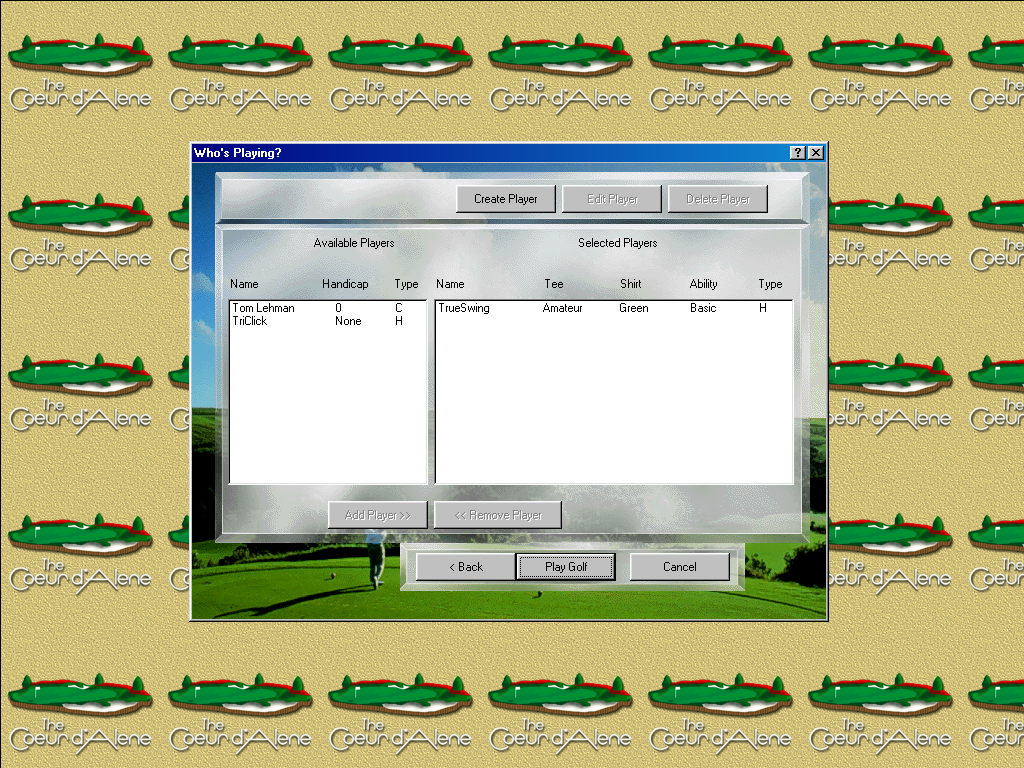Click the Who's Playing title bar
Image resolution: width=1024 pixels, height=768 pixels.
coord(400,152)
